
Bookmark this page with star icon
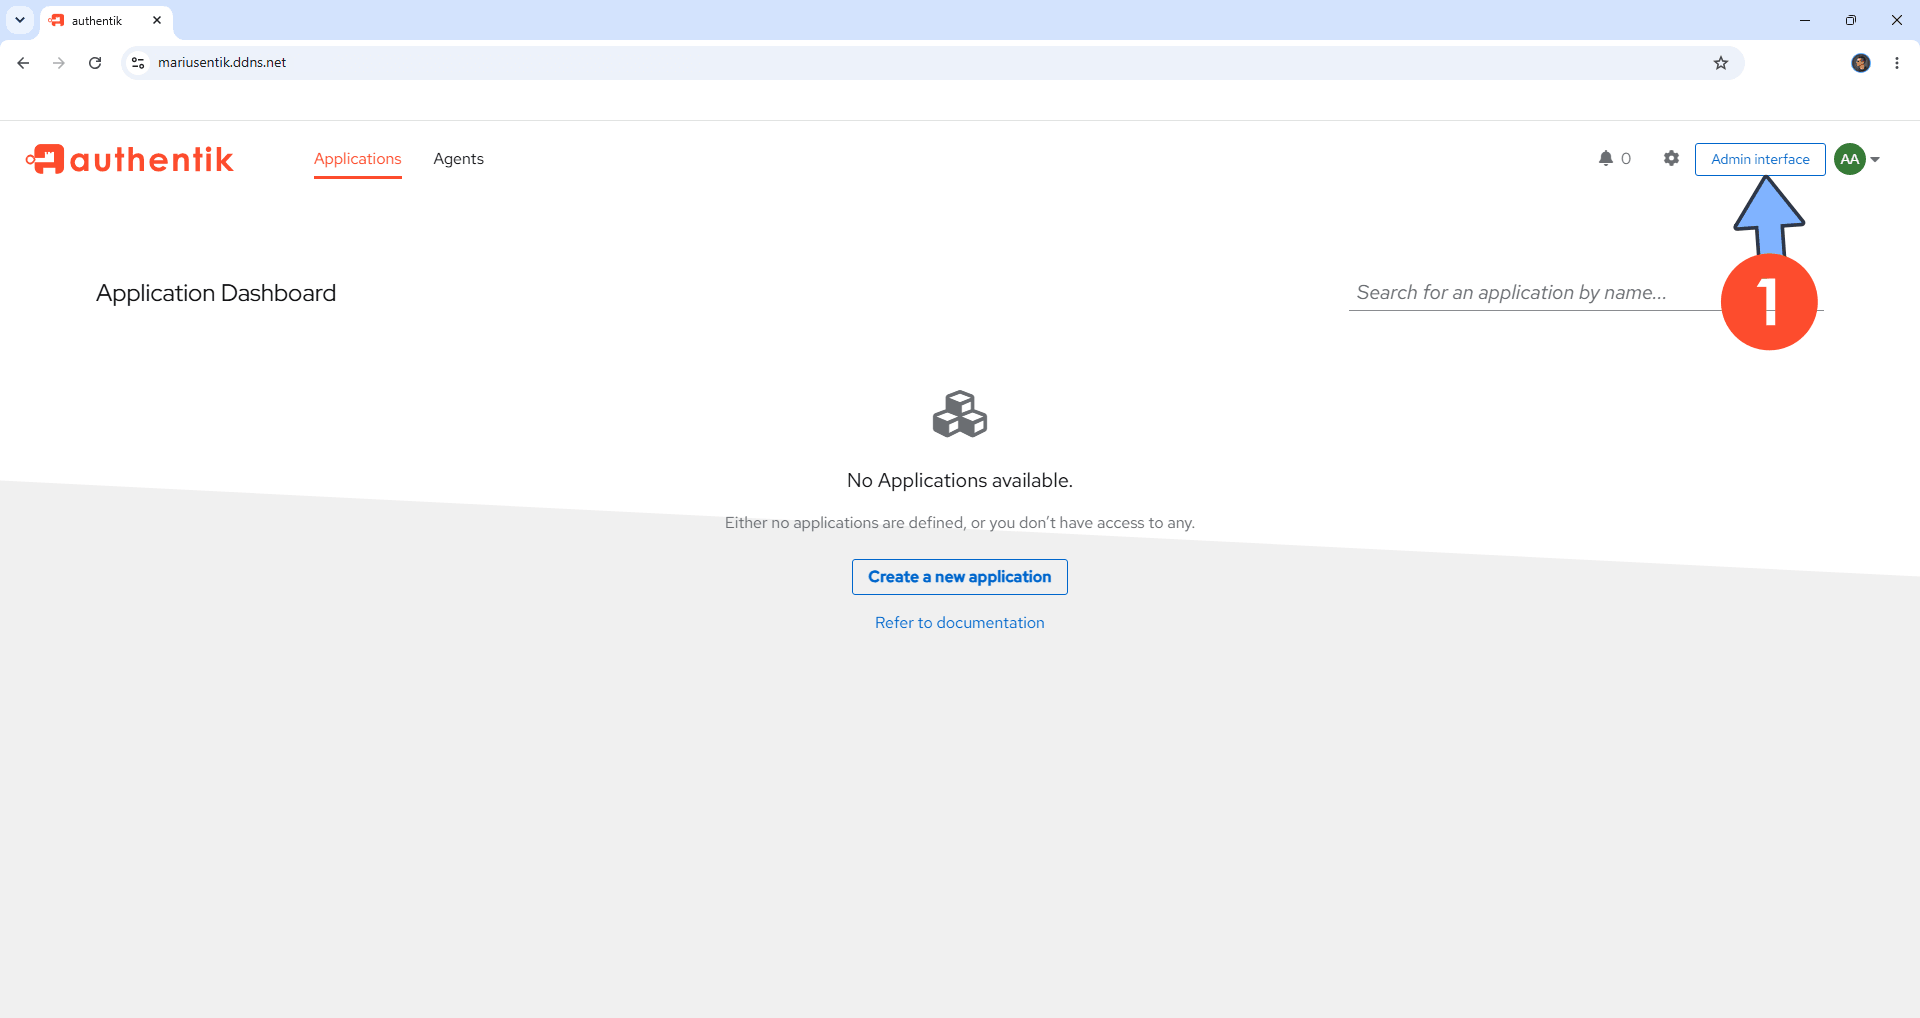click(1720, 63)
